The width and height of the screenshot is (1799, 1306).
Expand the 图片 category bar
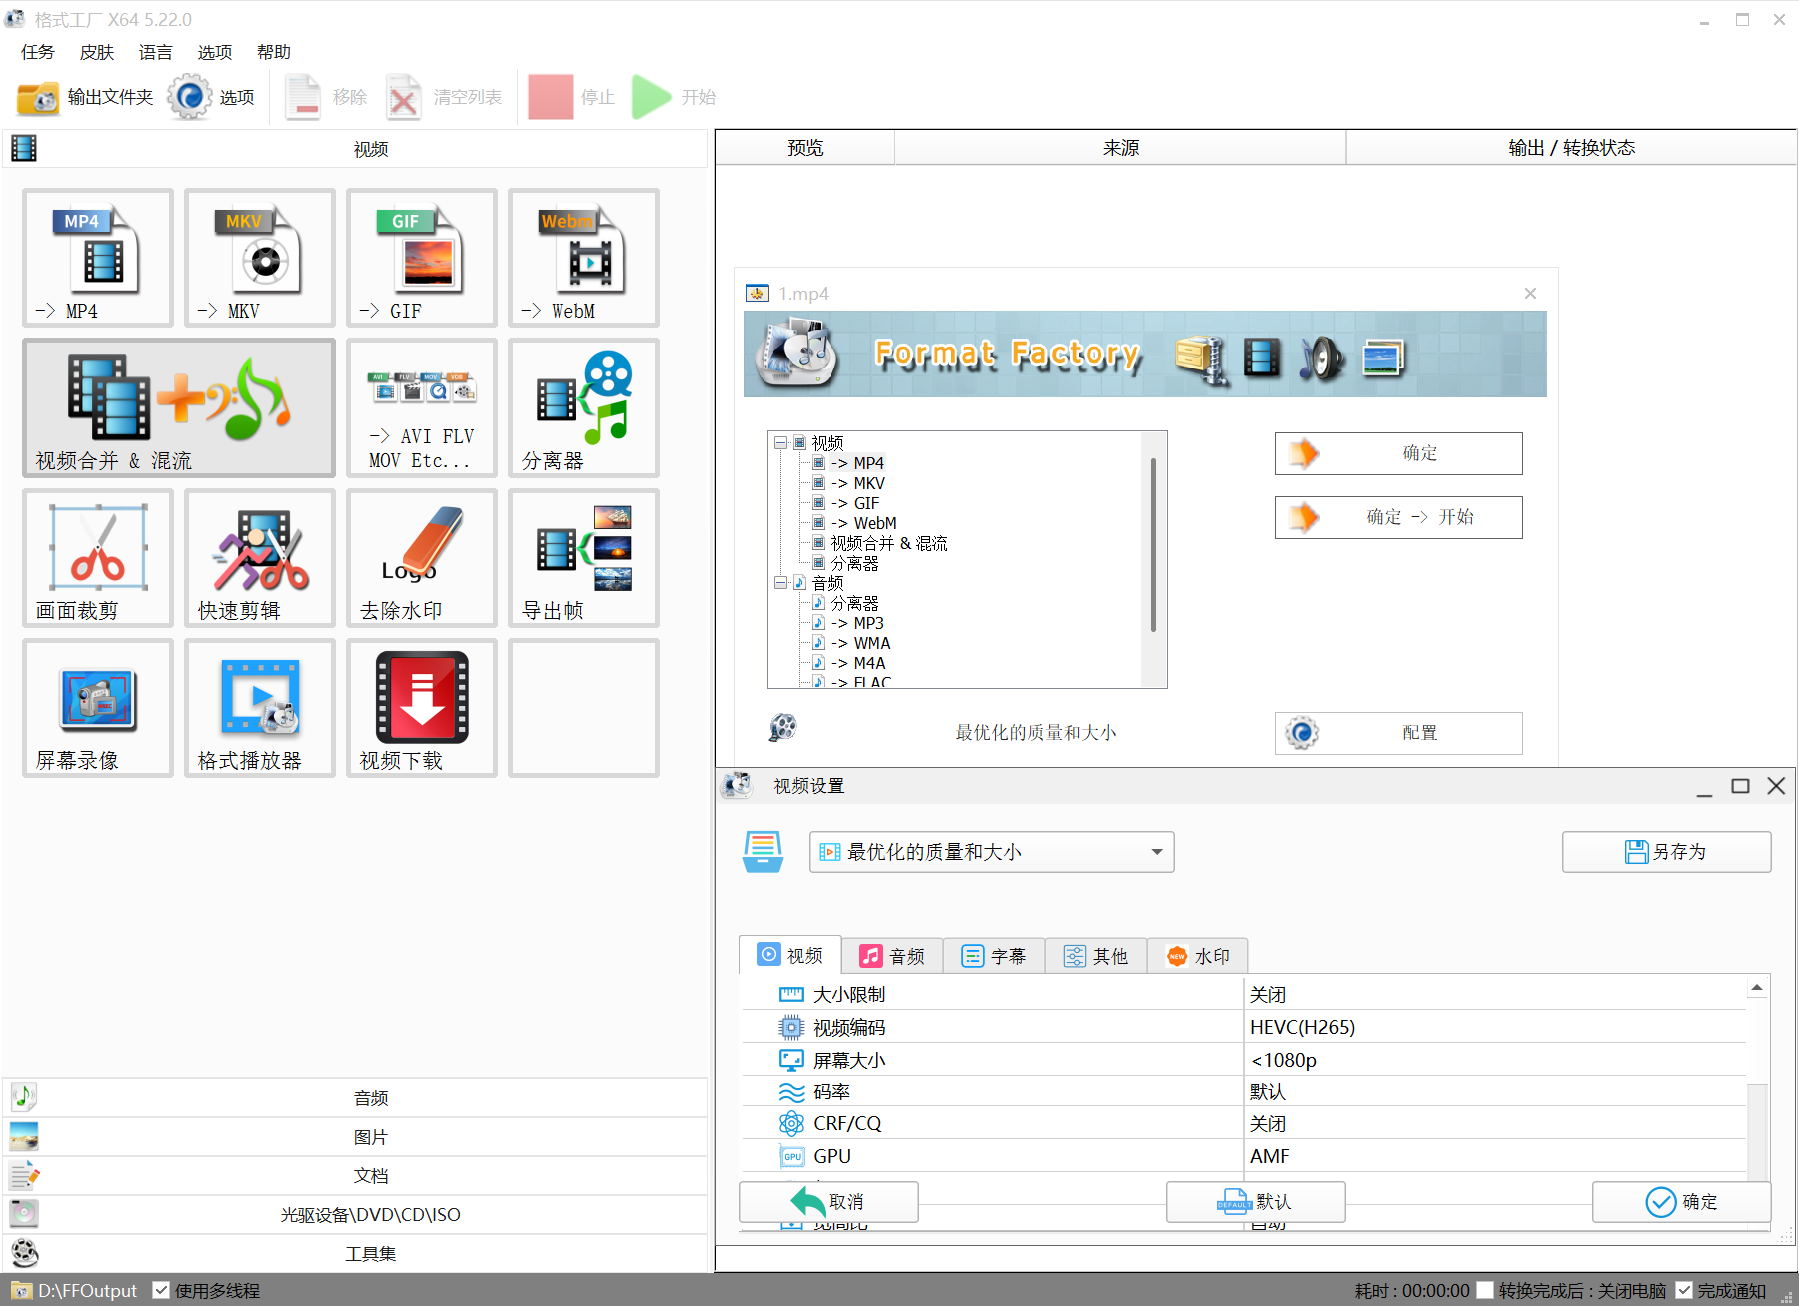(x=355, y=1137)
